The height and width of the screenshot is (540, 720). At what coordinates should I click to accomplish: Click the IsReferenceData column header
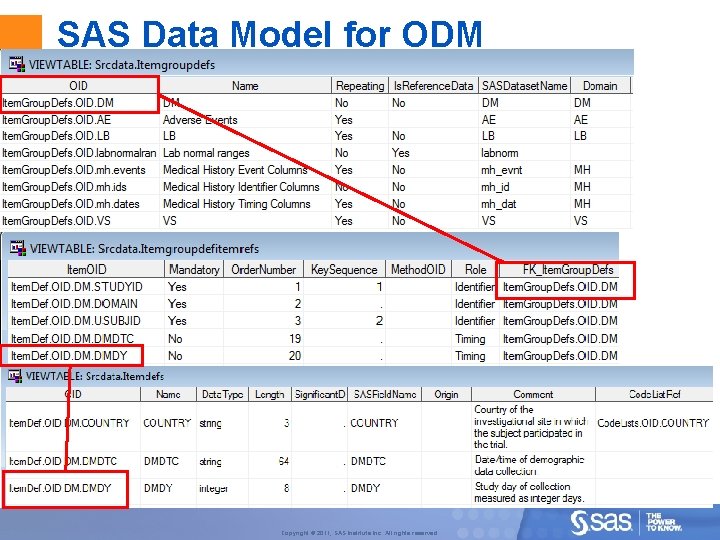[x=433, y=85]
